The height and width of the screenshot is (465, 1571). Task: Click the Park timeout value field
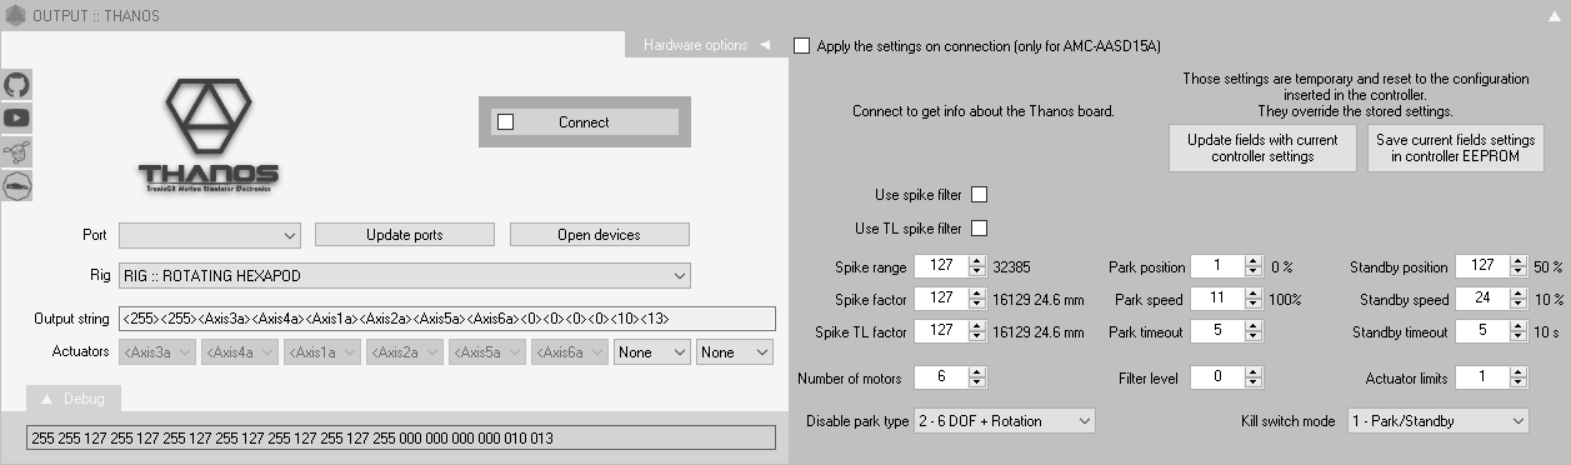(1217, 331)
